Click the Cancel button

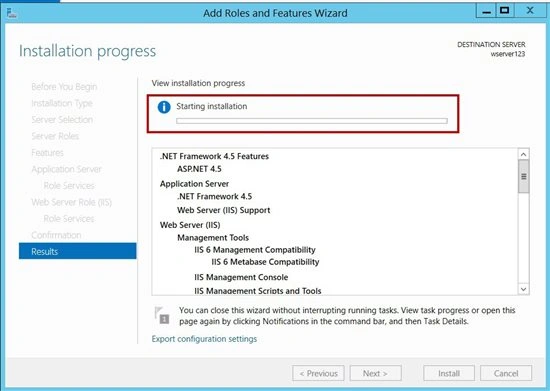[506, 373]
